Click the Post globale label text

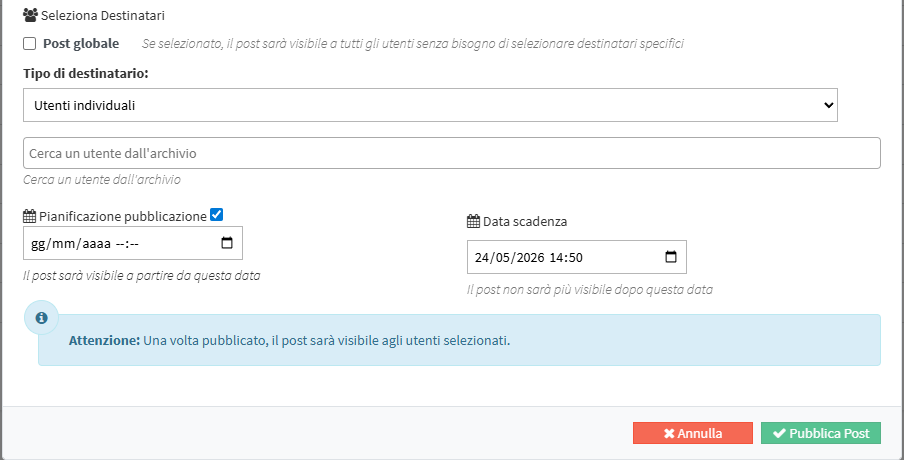[x=81, y=44]
